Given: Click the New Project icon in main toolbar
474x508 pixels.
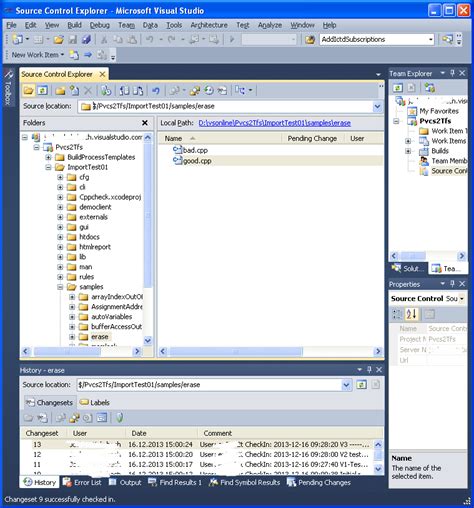Looking at the screenshot, I should pos(17,39).
